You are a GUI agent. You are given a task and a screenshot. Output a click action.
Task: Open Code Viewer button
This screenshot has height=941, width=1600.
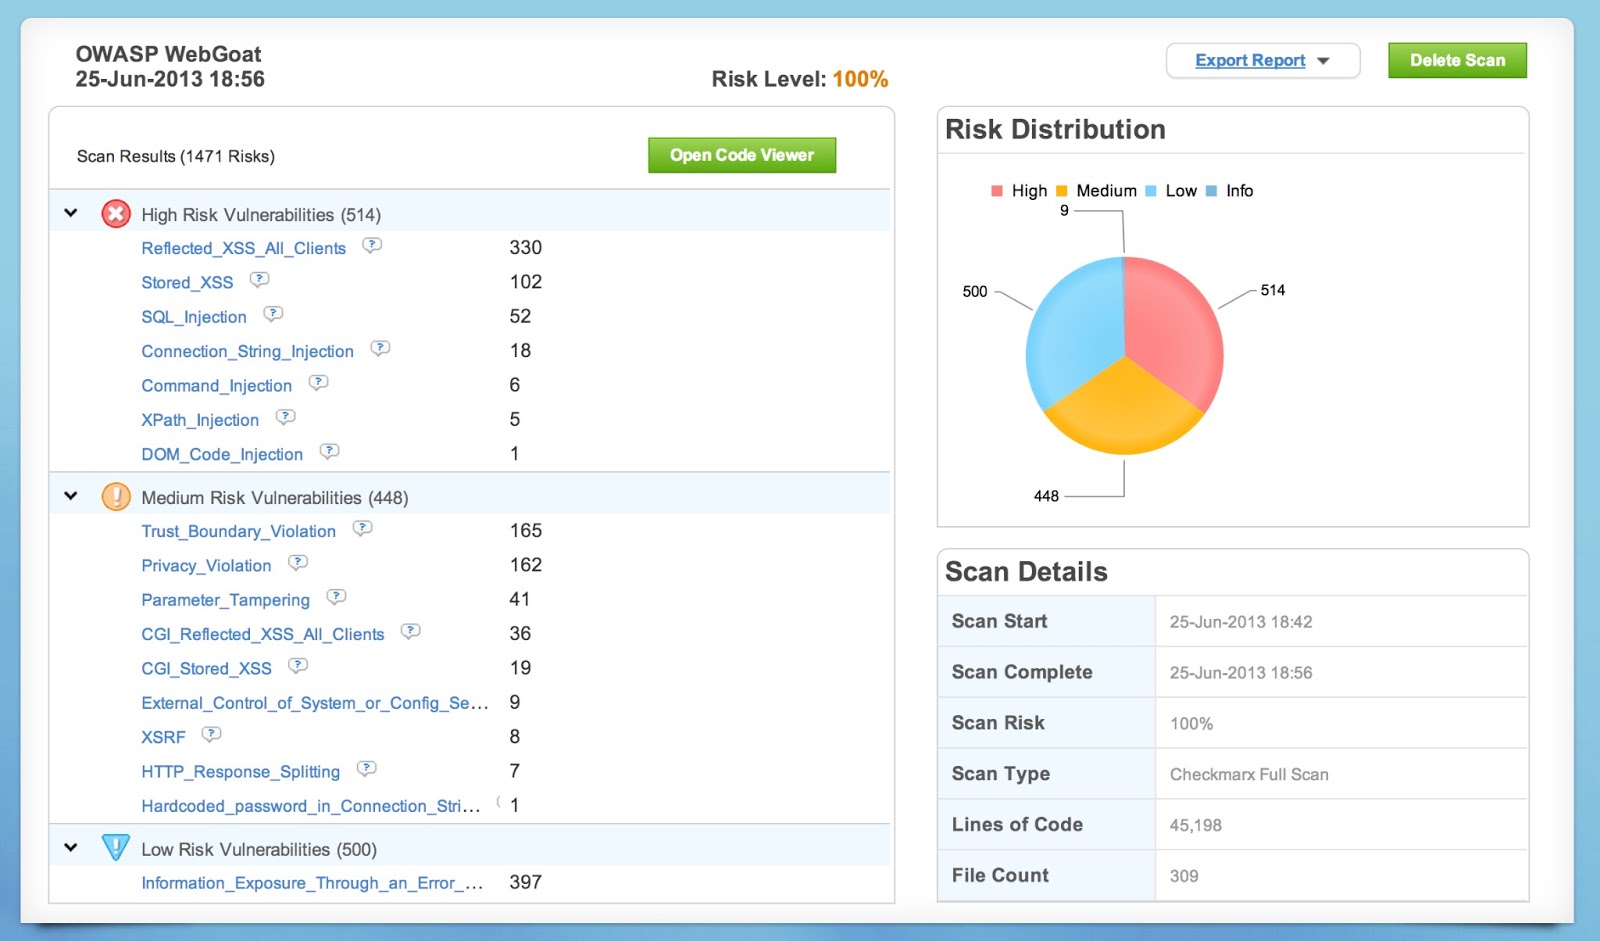(742, 155)
